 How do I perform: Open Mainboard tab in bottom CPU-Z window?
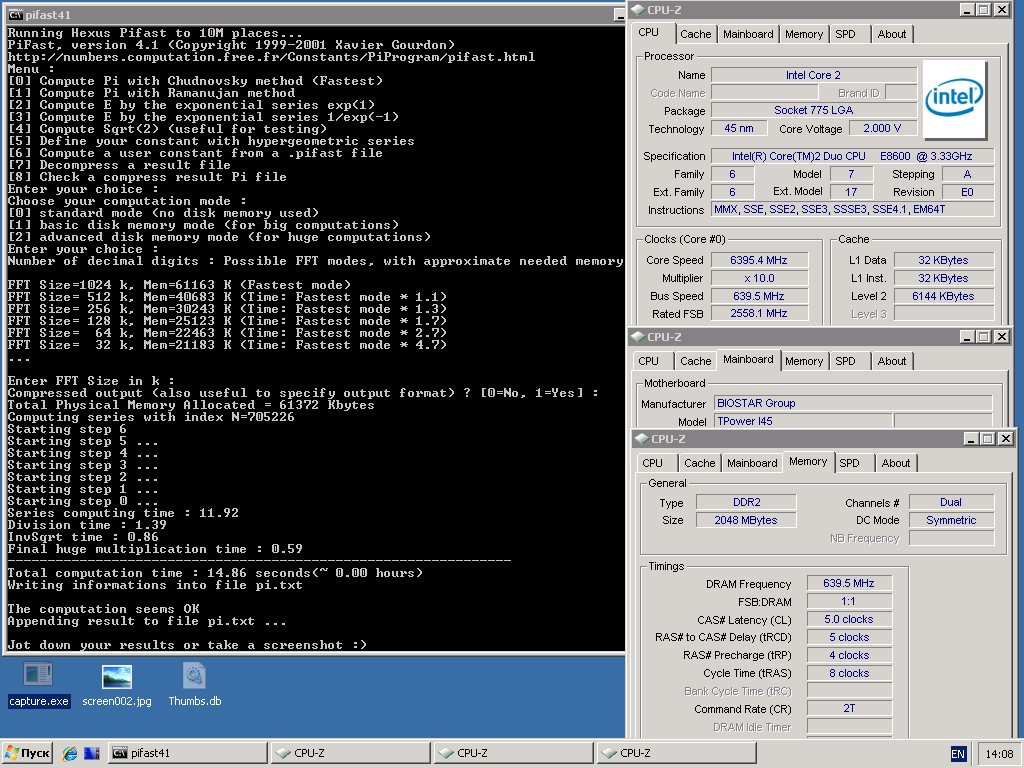pos(752,463)
